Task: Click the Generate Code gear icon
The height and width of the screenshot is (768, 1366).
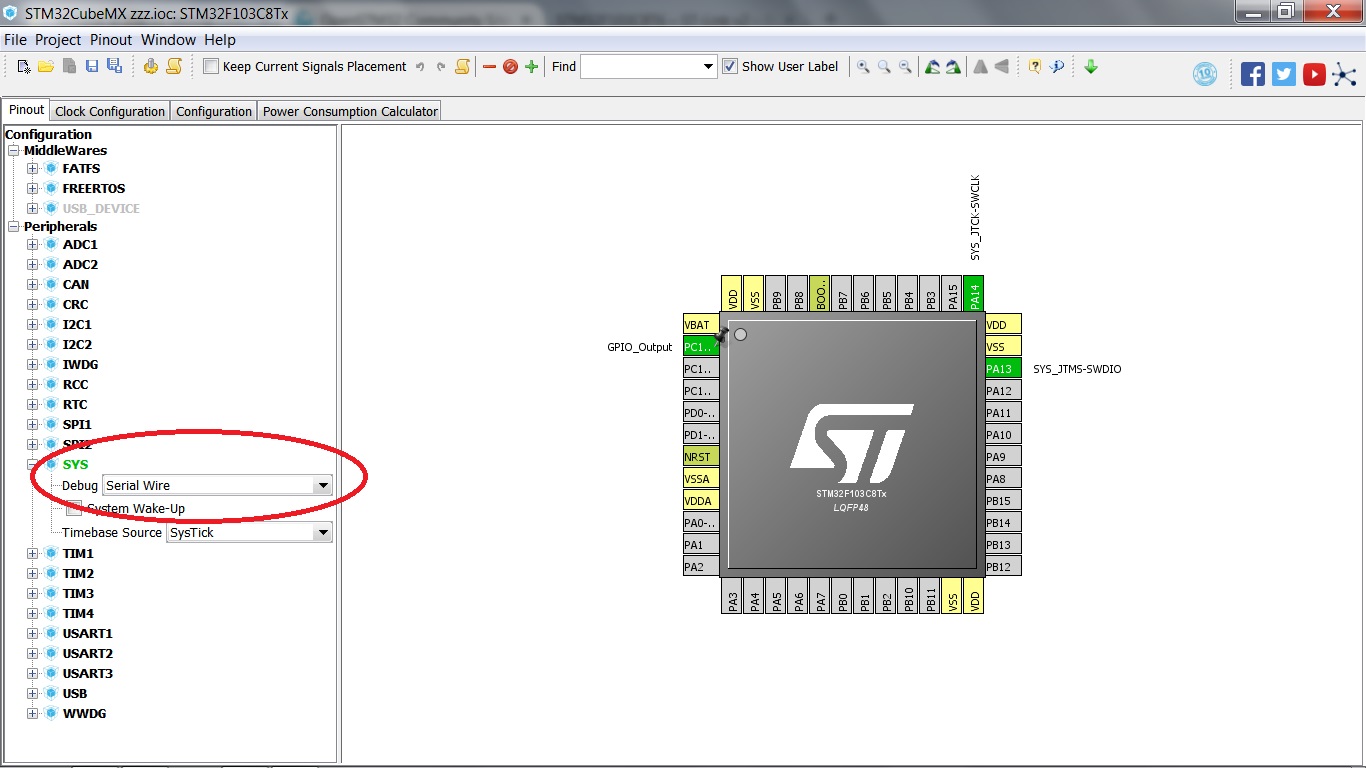Action: click(x=151, y=66)
